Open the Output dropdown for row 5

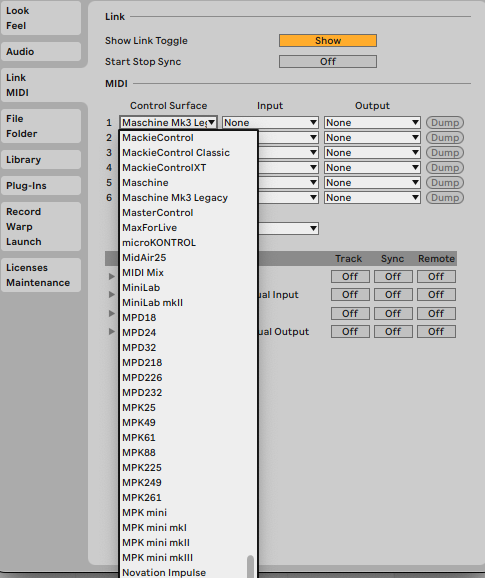point(372,182)
